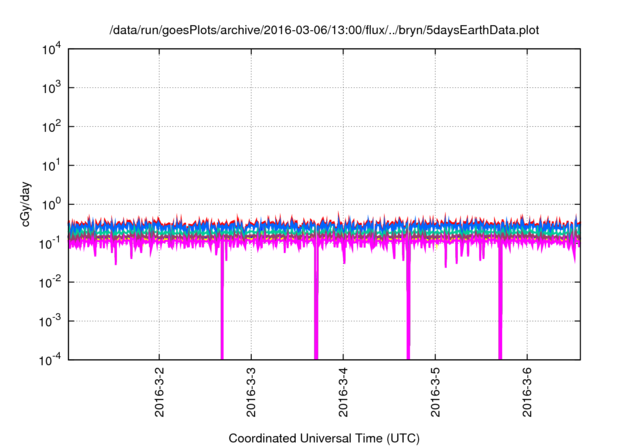The height and width of the screenshot is (448, 640).
Task: Click the 10^1 y-axis tick label
Action: 52,165
